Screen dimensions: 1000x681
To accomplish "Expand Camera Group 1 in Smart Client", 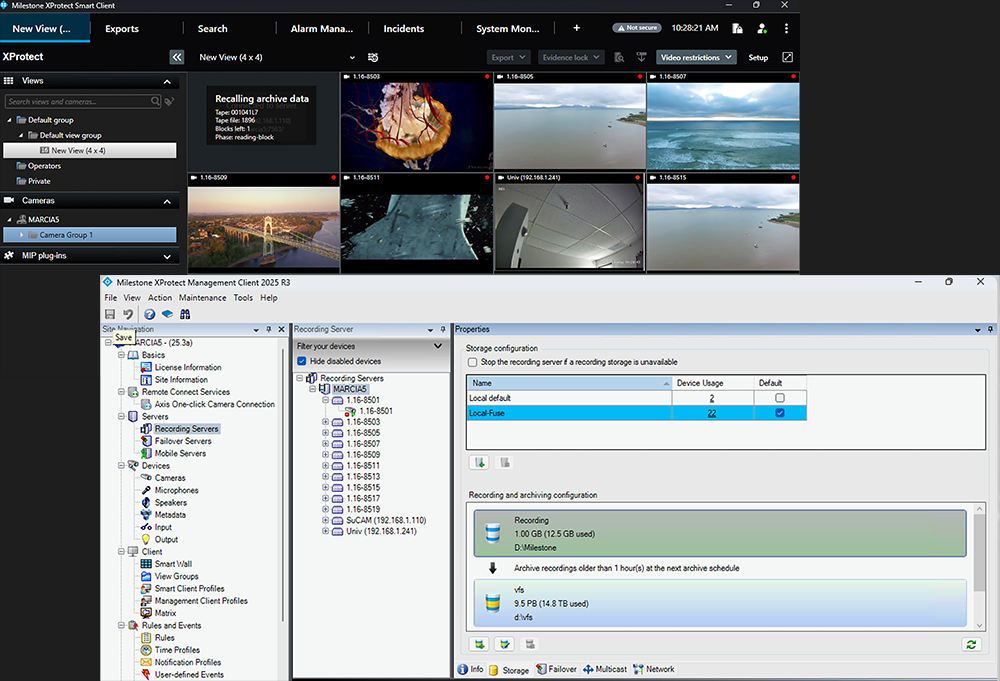I will click(x=21, y=235).
